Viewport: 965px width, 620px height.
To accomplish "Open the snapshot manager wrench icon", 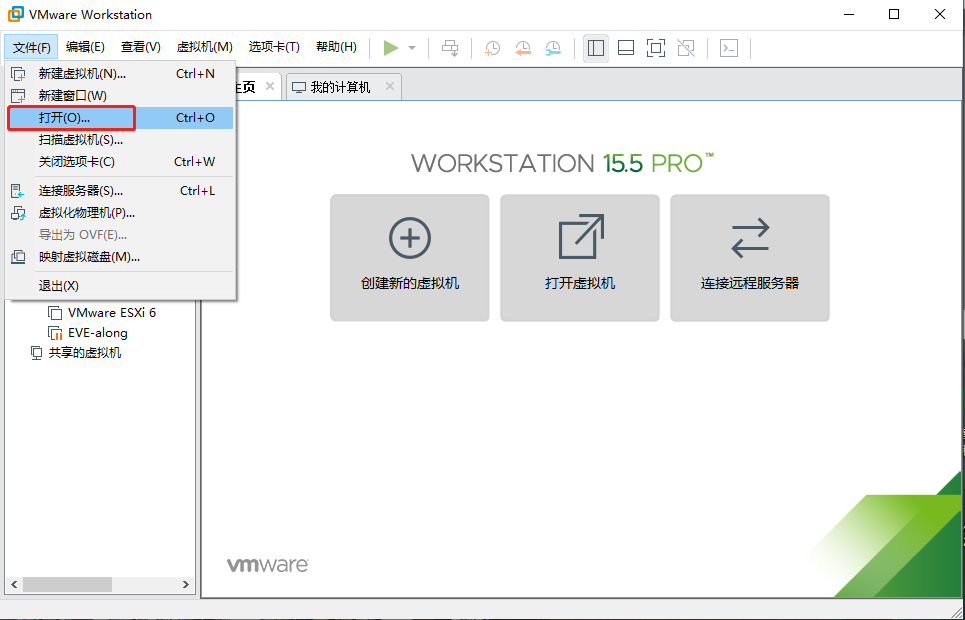I will point(553,48).
